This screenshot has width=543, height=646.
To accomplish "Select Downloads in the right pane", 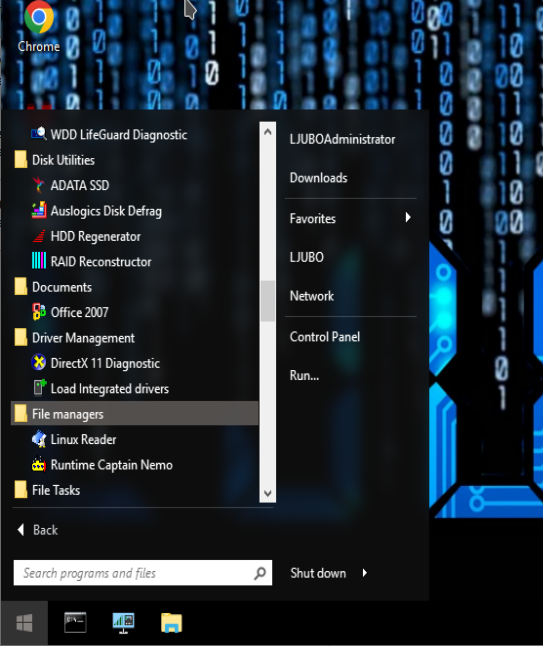I will [x=318, y=178].
